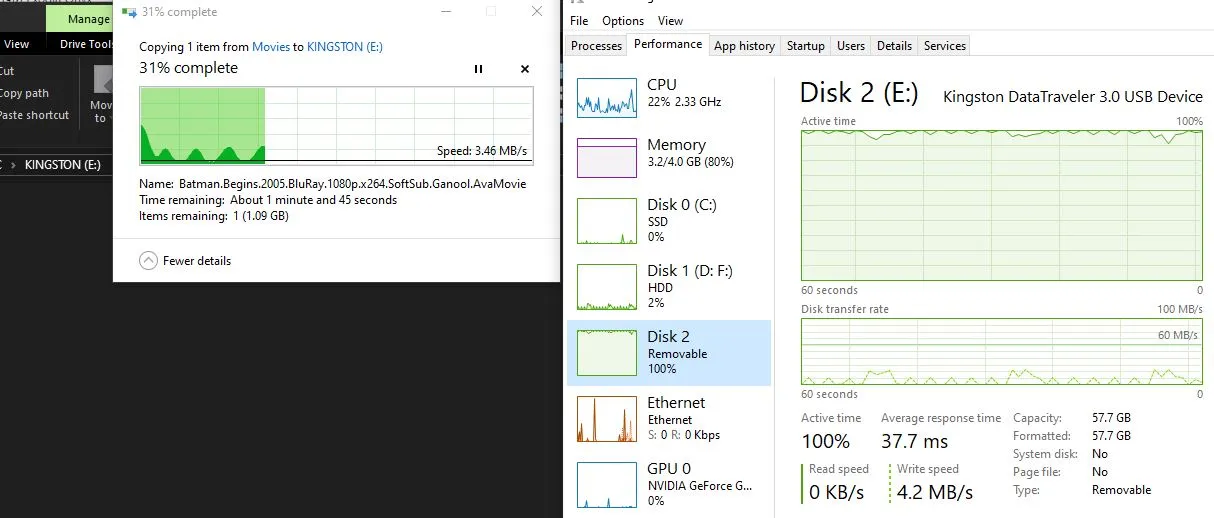Open the Options menu in Task Manager

[623, 20]
